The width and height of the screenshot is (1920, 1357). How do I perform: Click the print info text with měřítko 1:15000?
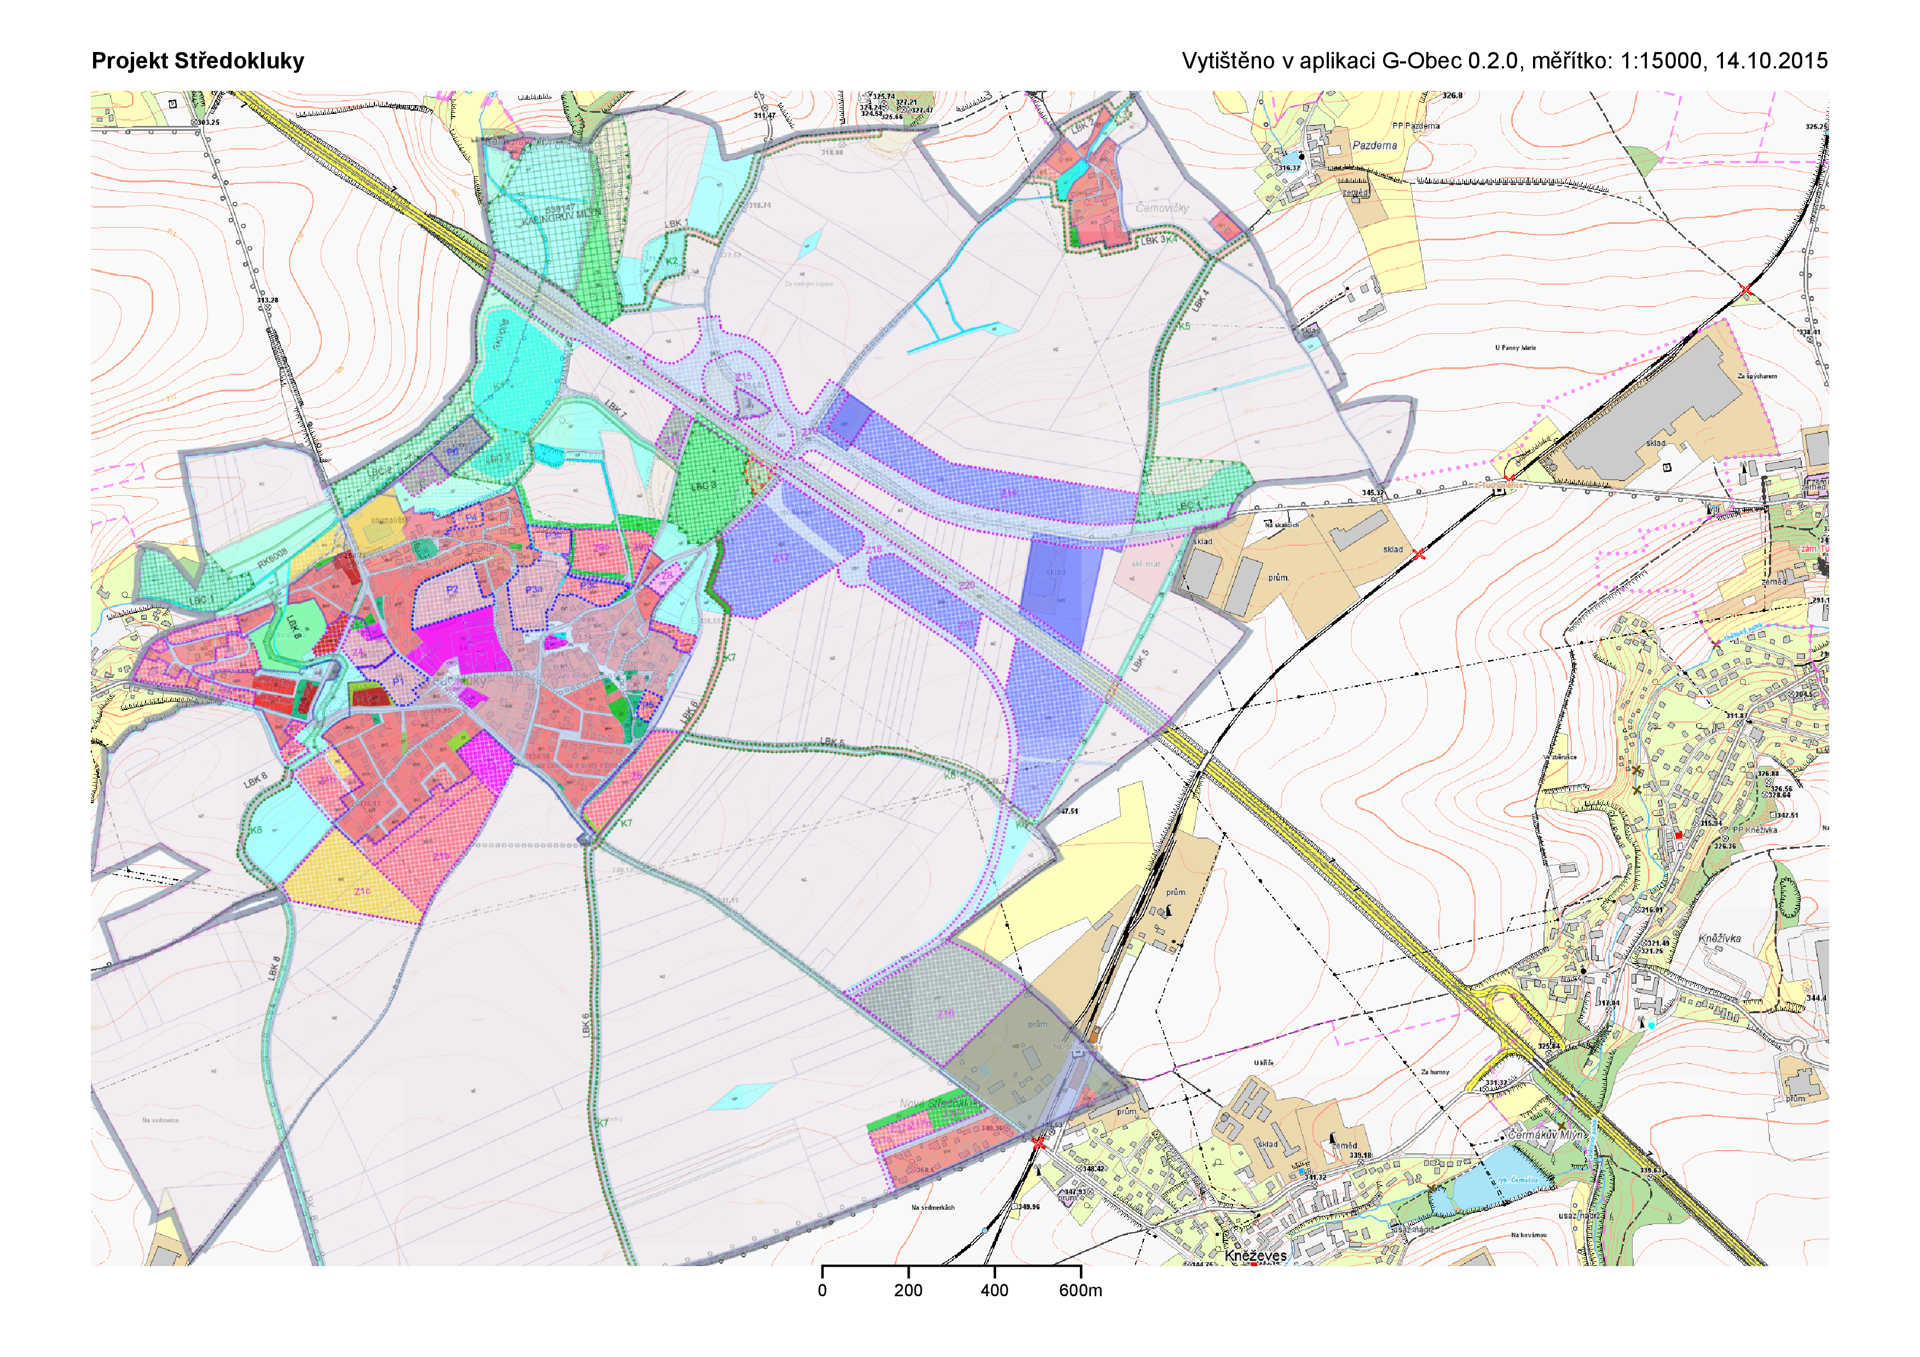pos(1503,61)
